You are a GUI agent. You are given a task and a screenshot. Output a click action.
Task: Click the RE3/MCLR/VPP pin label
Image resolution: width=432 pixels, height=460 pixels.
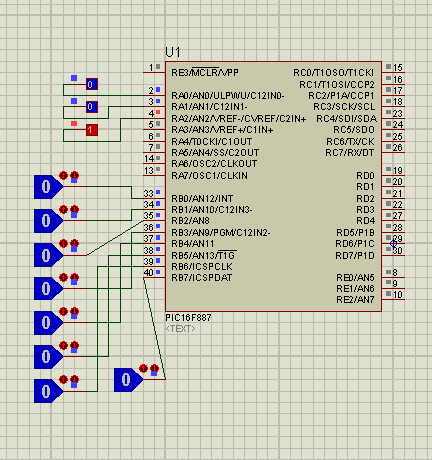(x=205, y=72)
